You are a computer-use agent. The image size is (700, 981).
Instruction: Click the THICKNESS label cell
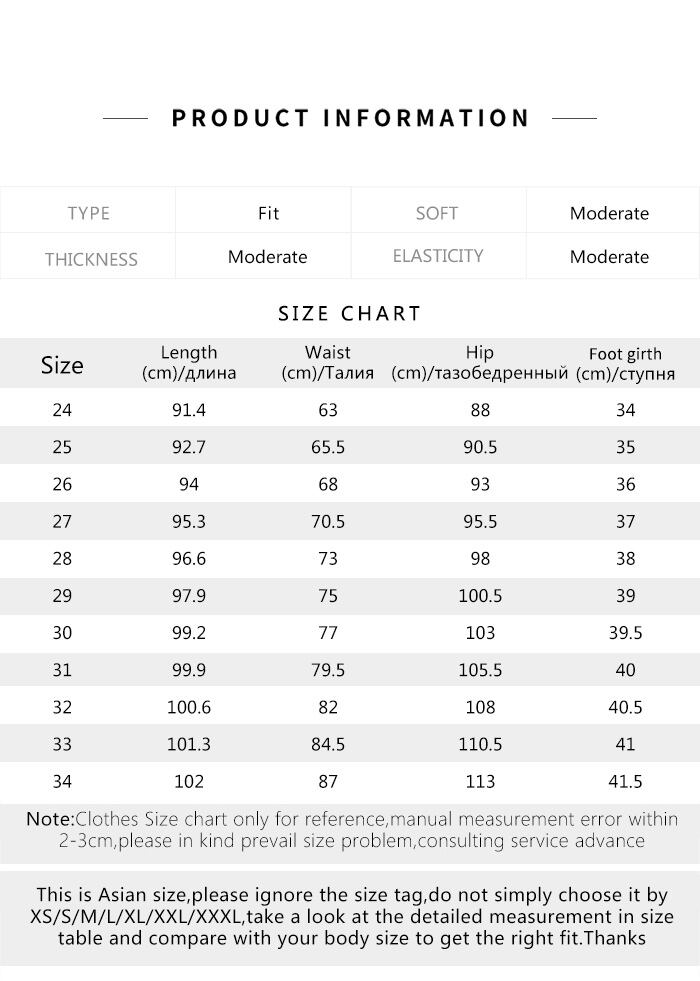pyautogui.click(x=91, y=259)
